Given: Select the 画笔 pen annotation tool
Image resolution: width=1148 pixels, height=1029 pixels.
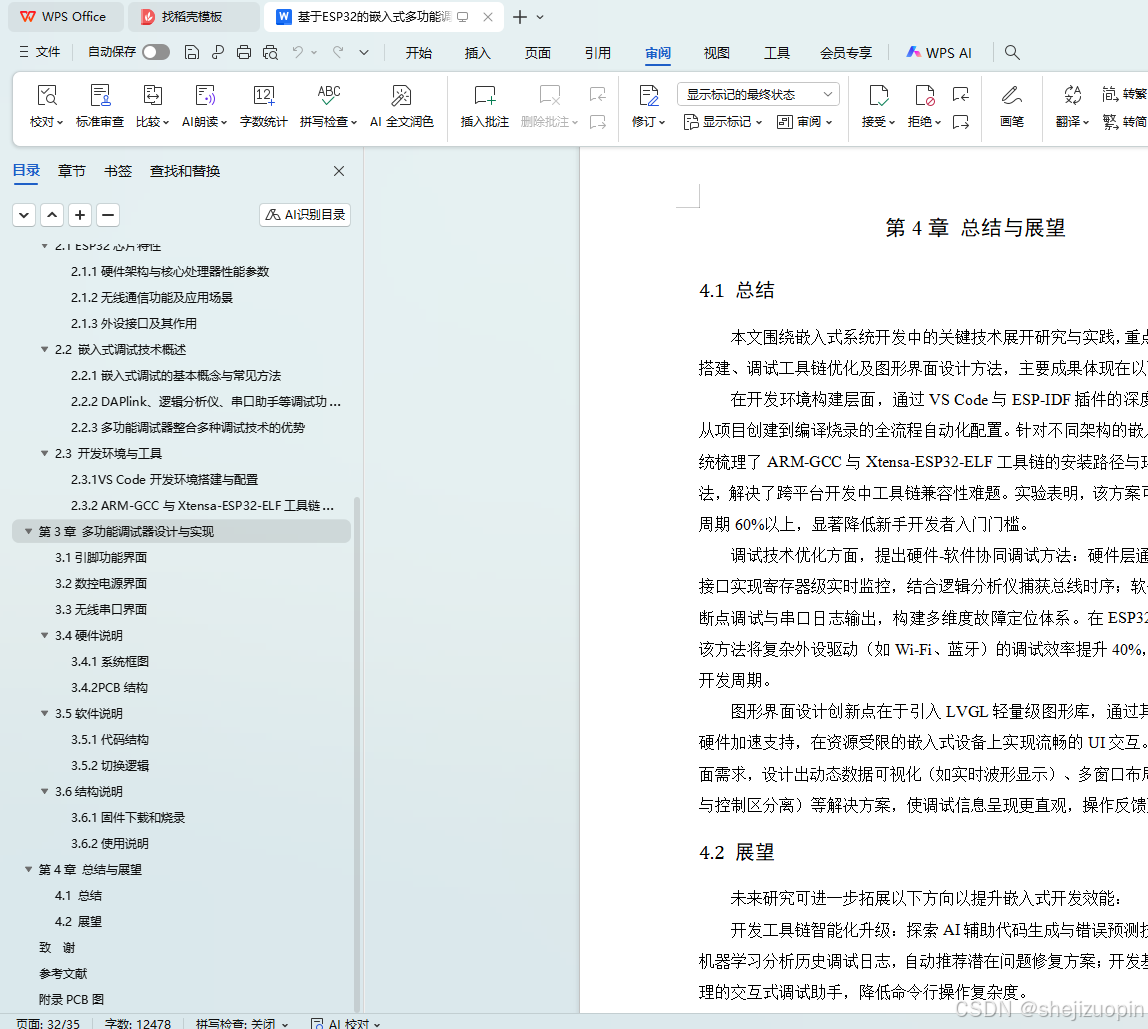Looking at the screenshot, I should (x=1011, y=104).
